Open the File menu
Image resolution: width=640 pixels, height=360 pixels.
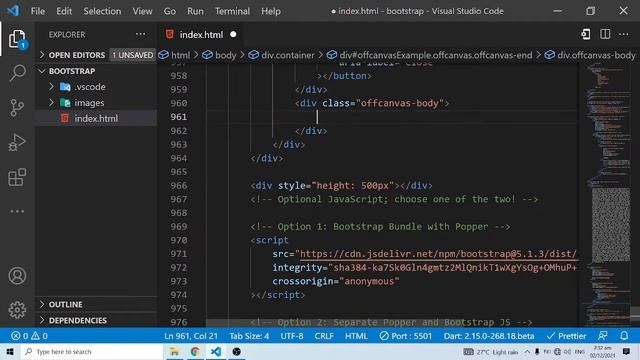click(38, 11)
